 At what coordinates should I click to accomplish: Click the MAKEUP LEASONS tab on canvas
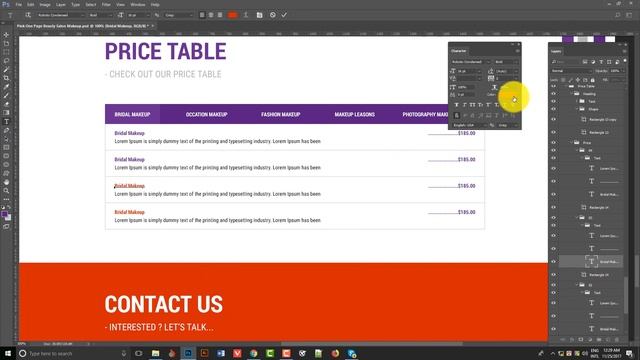click(x=354, y=115)
